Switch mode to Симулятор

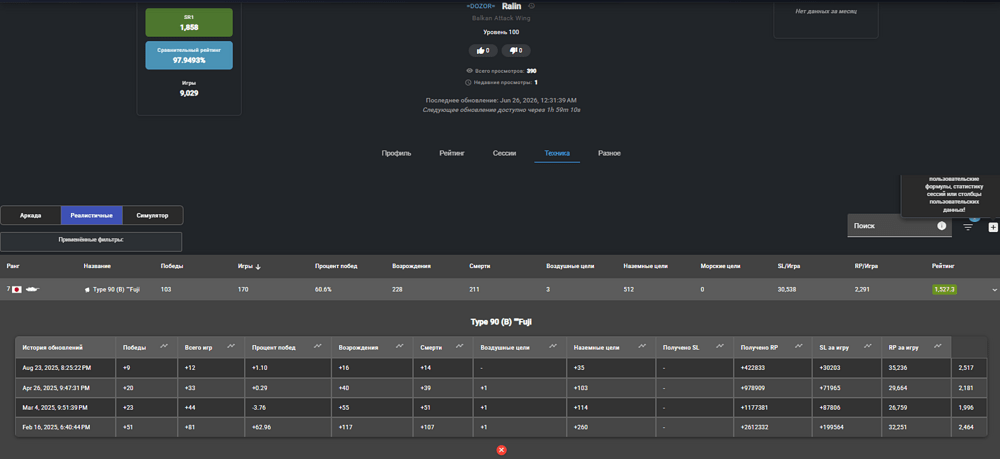[152, 215]
